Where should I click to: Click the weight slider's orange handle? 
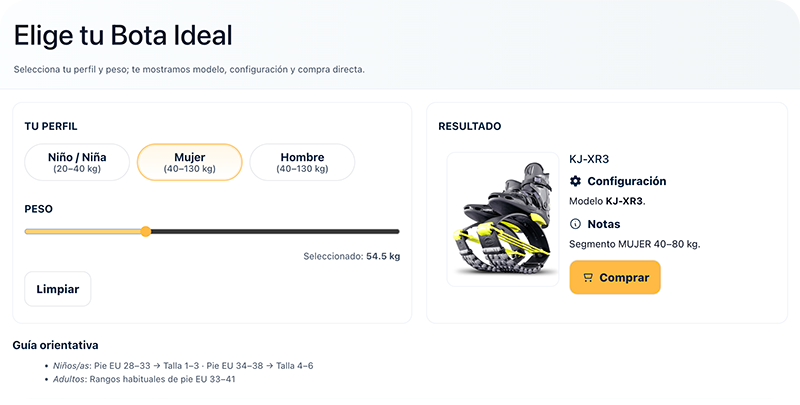tap(146, 231)
